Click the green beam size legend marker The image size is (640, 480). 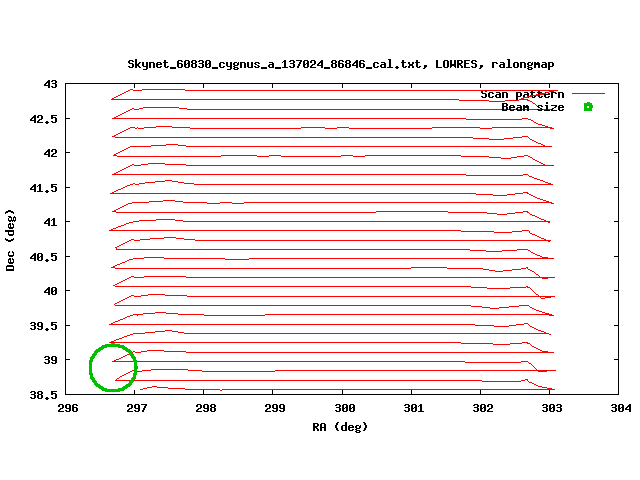[x=588, y=107]
